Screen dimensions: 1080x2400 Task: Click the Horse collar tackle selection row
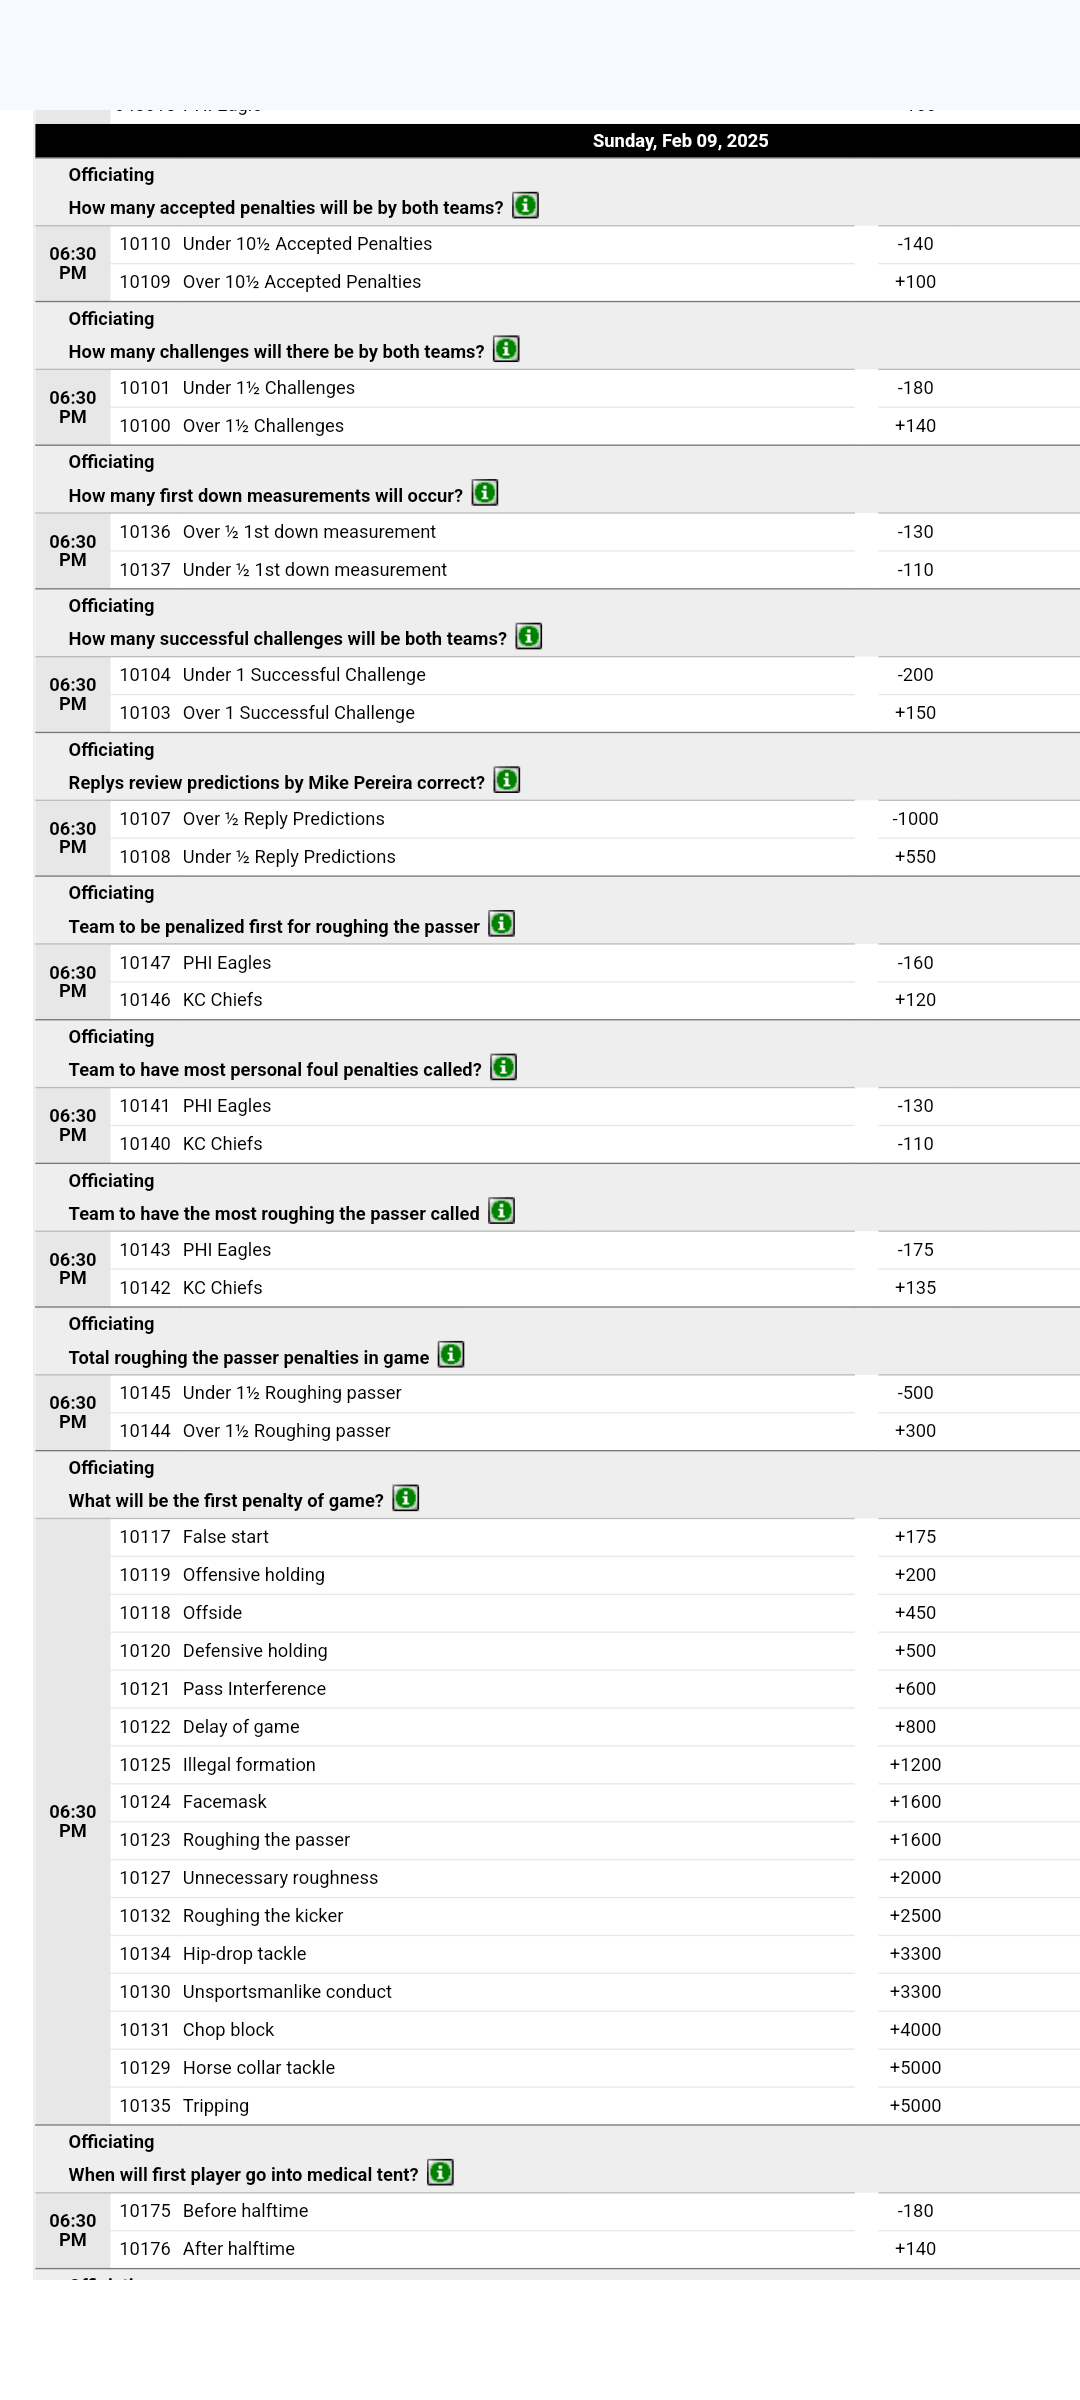[482, 2068]
